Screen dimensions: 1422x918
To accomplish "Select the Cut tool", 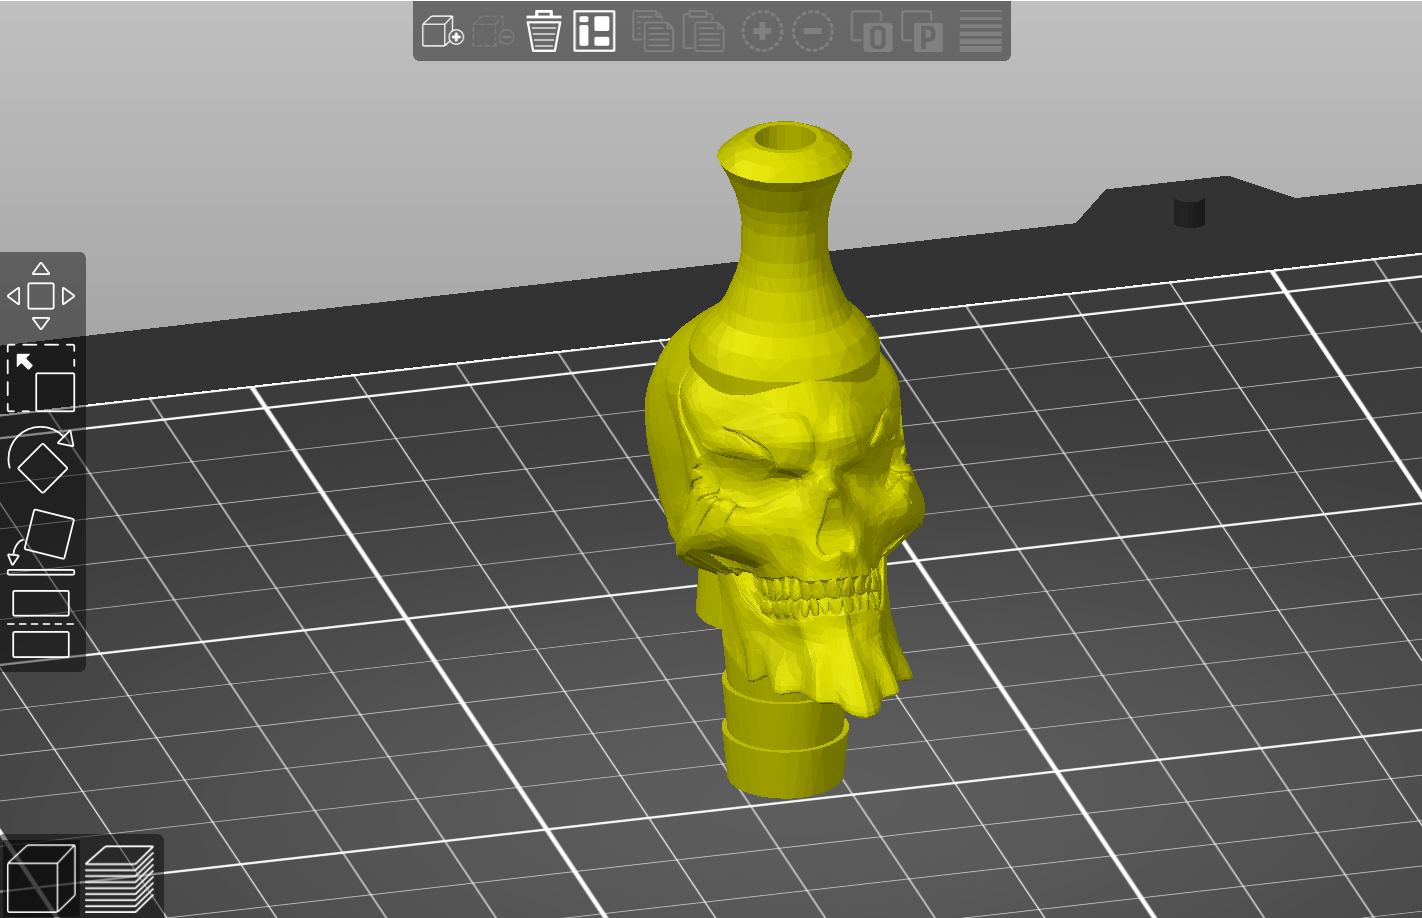I will (x=41, y=624).
